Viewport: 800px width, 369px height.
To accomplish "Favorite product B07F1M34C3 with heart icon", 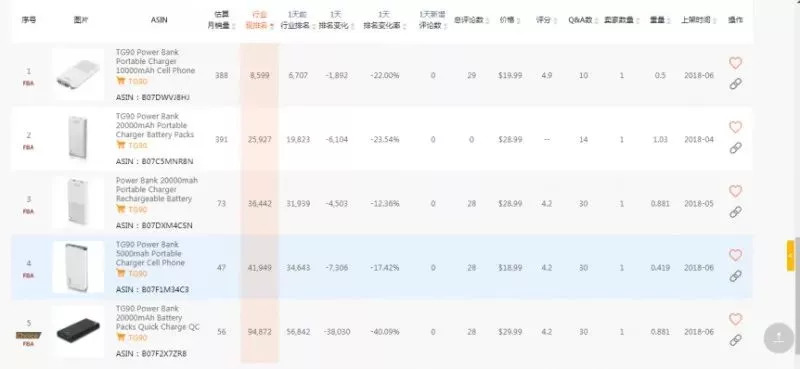I will click(x=735, y=255).
